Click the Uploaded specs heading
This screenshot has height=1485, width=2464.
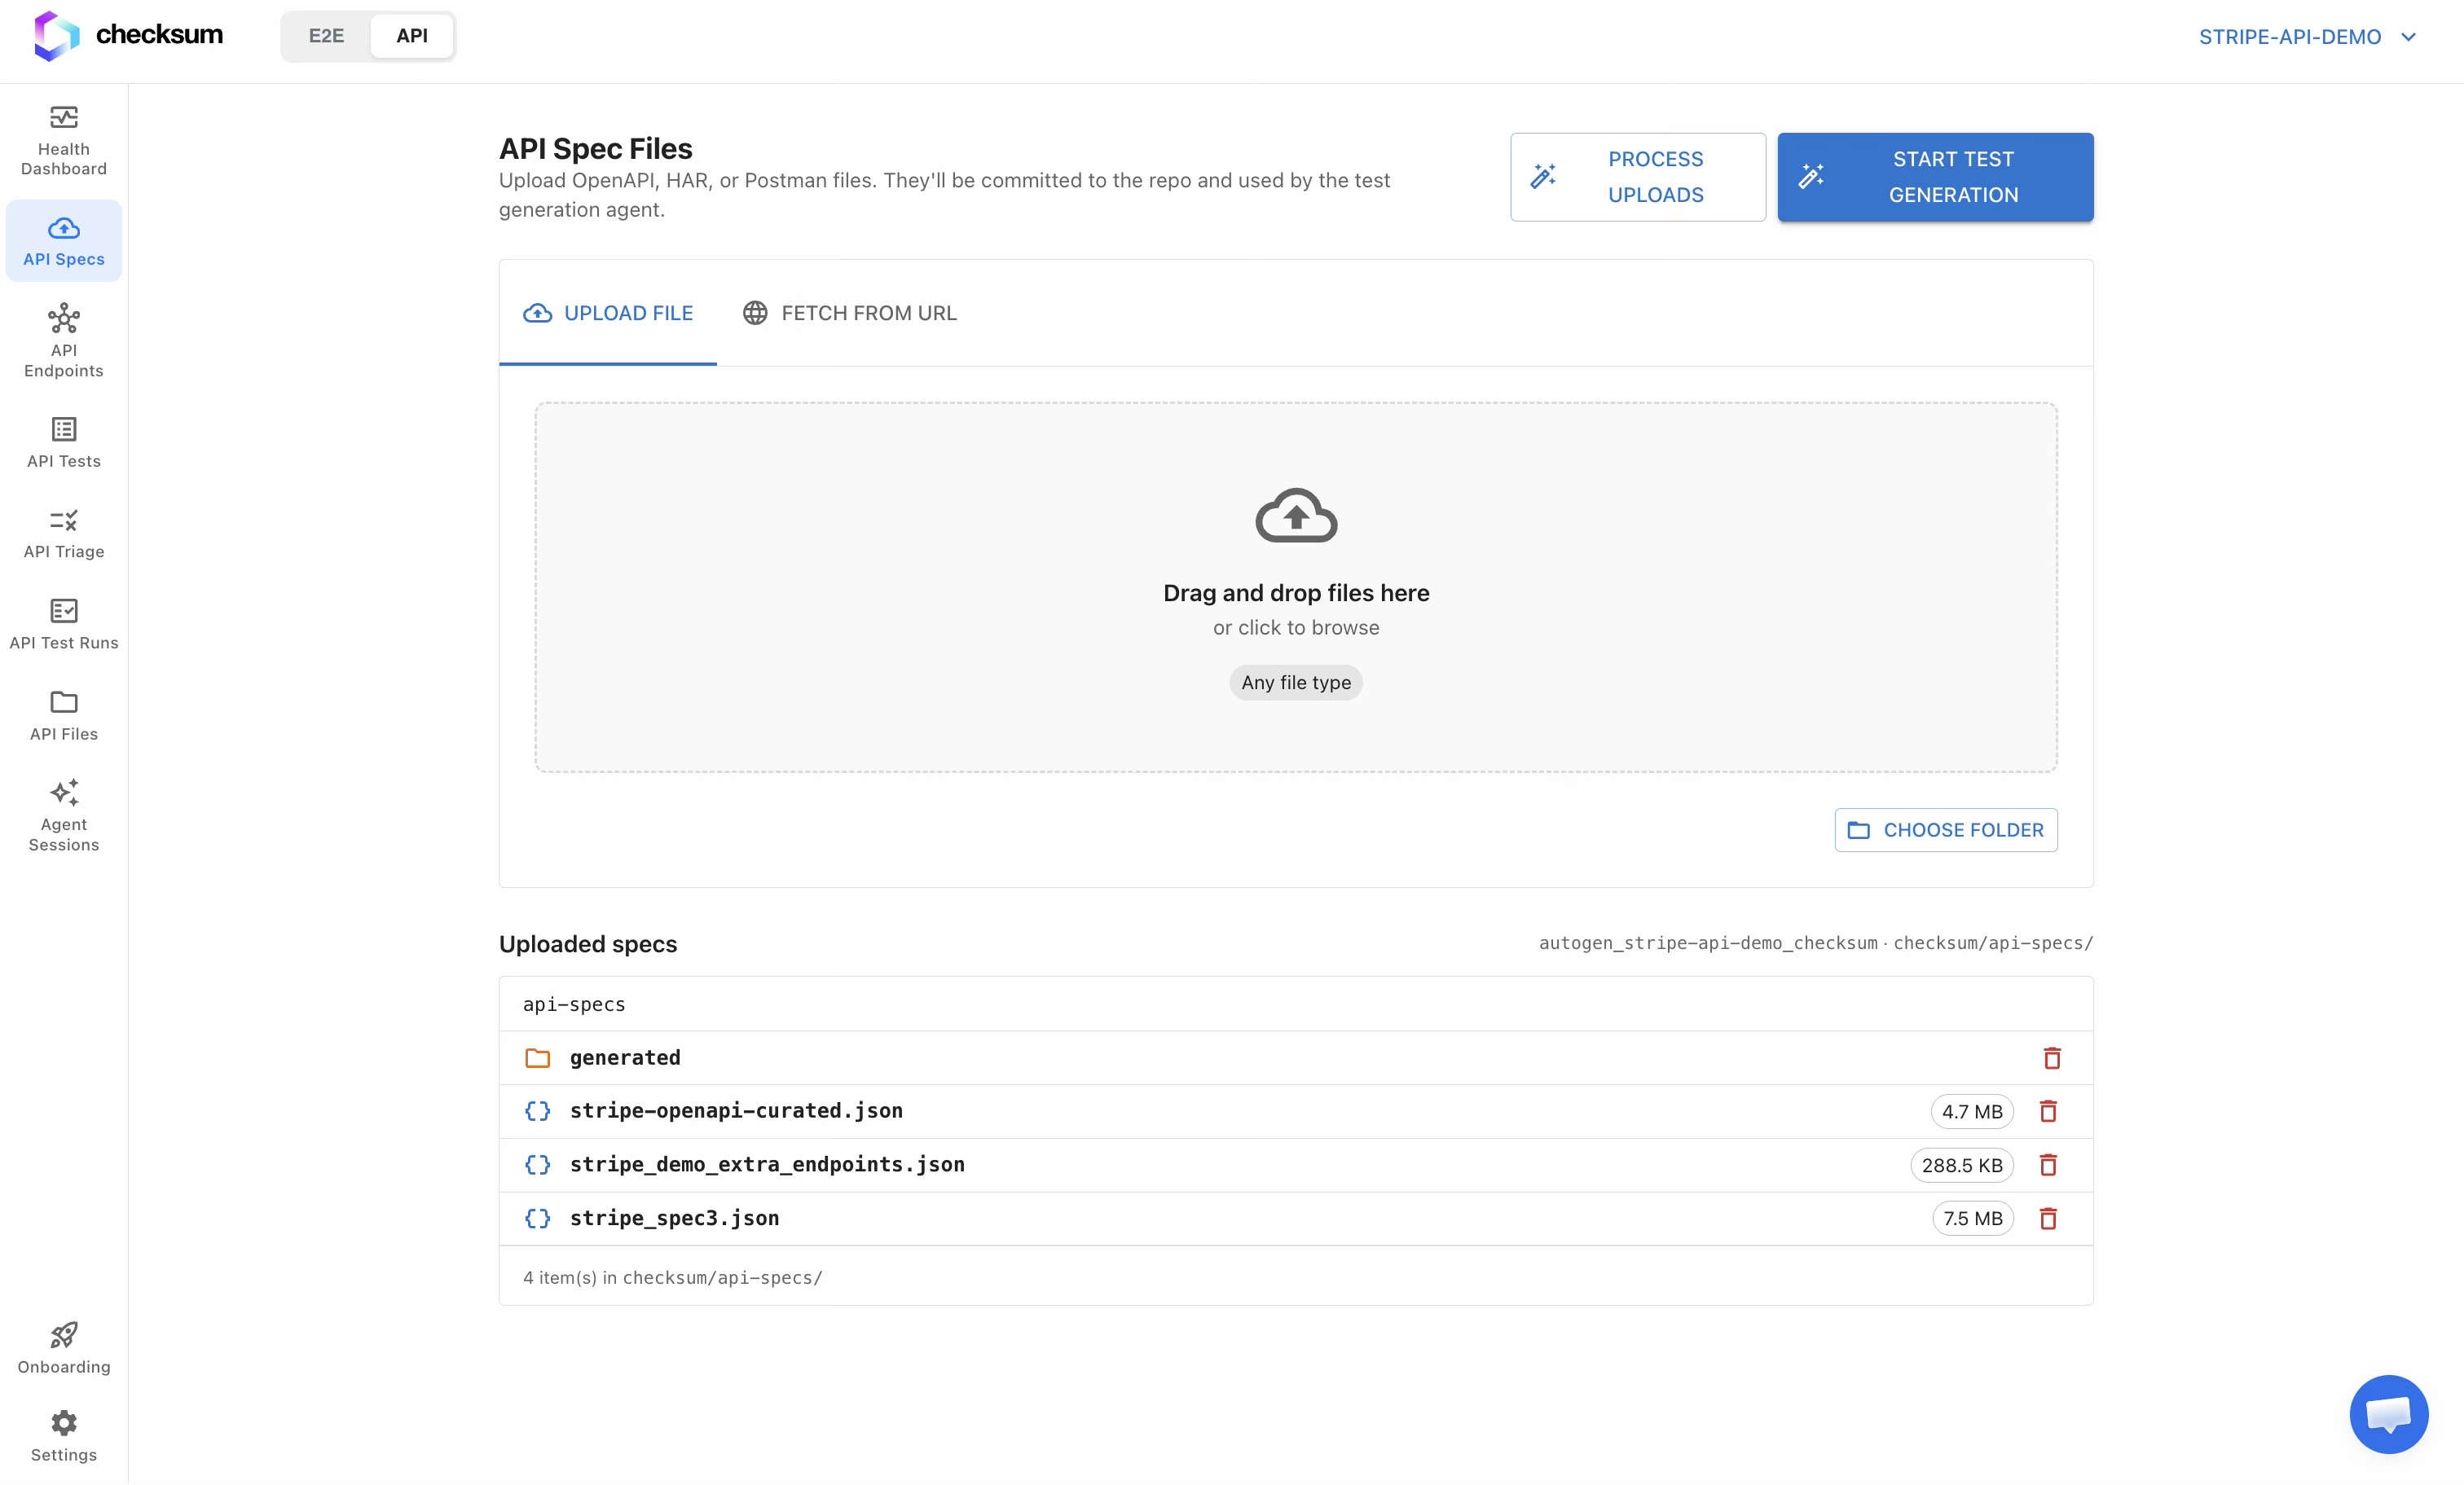(x=588, y=944)
